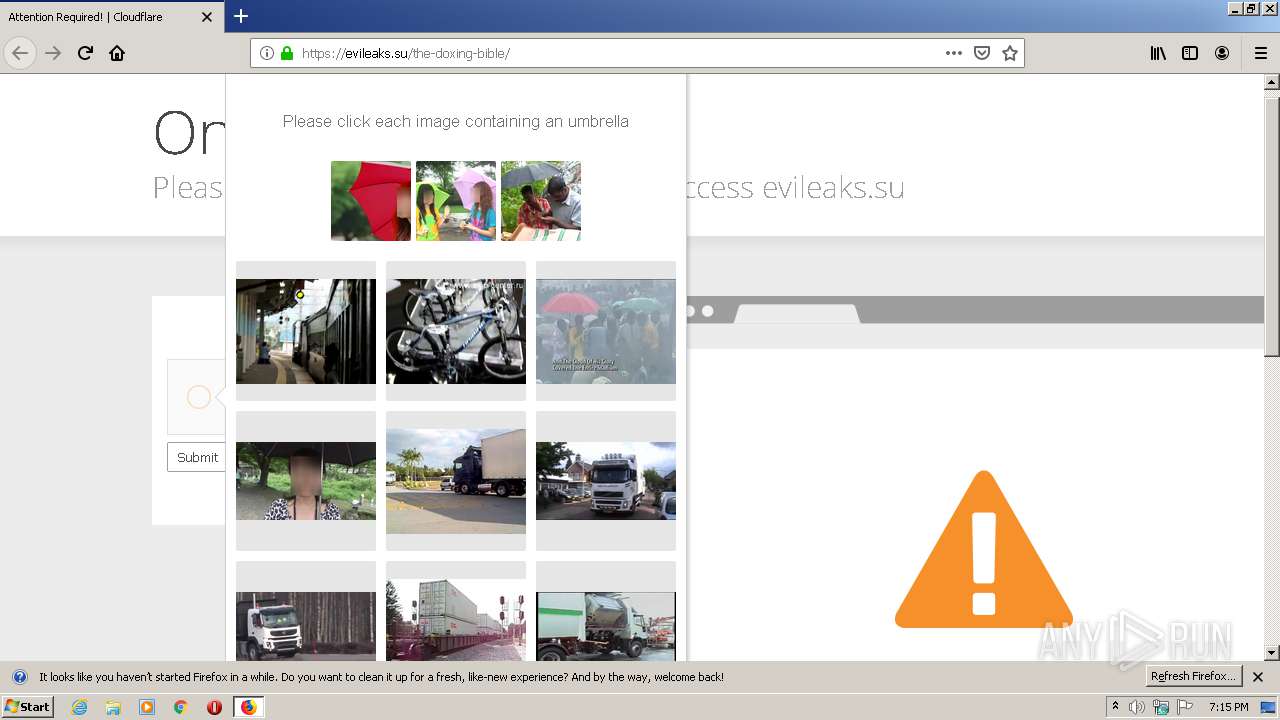Dismiss the Firefox notification bar
This screenshot has width=1280, height=720.
(1258, 677)
